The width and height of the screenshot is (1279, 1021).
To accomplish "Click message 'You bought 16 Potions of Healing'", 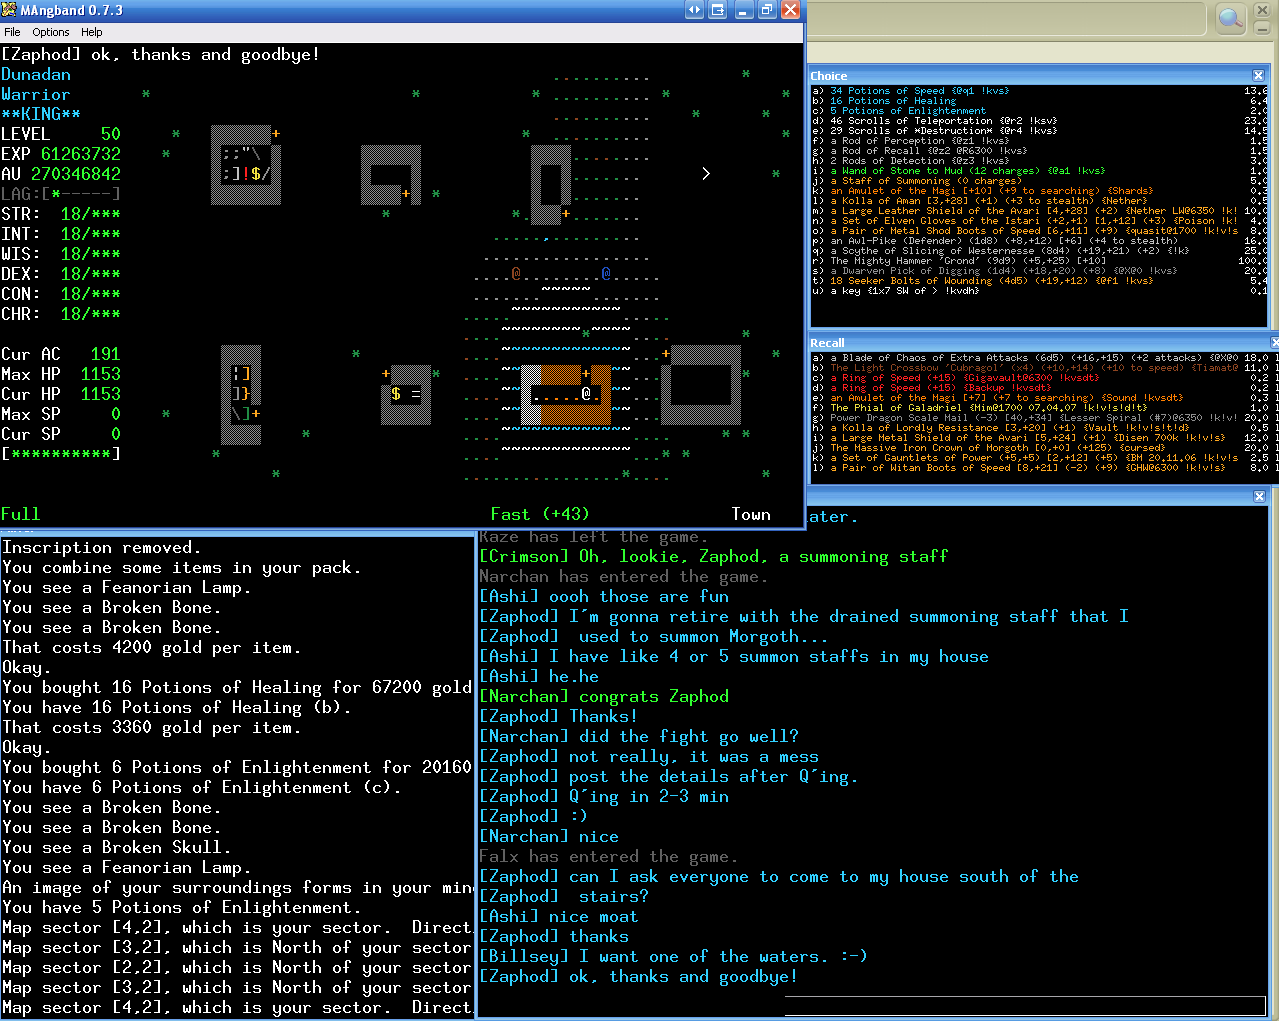I will click(237, 688).
